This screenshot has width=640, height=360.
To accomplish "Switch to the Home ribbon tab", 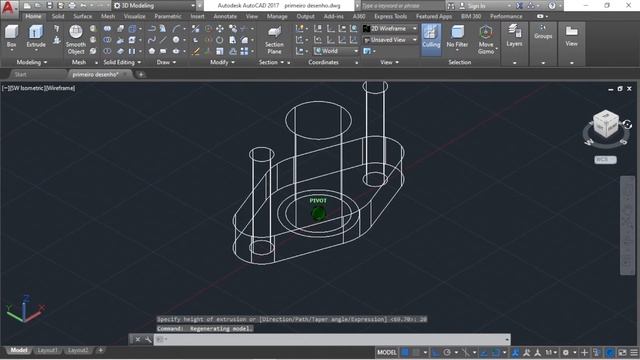I will (33, 16).
